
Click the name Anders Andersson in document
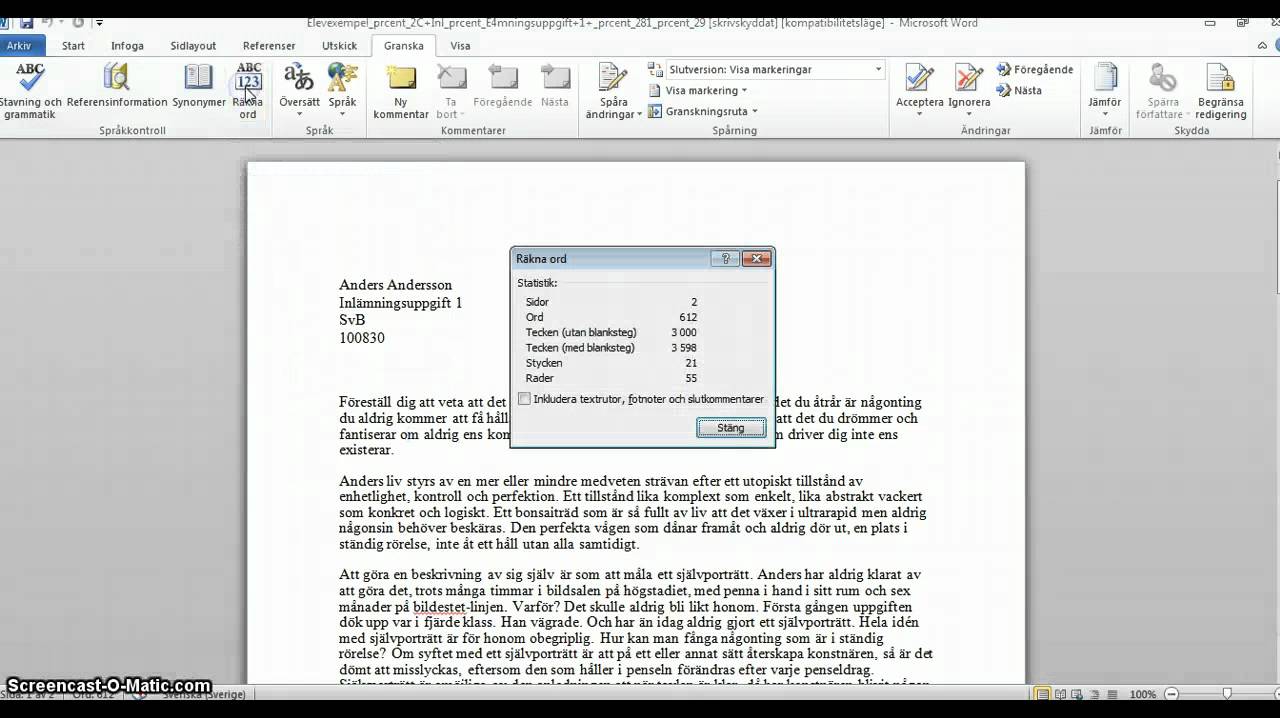[395, 285]
